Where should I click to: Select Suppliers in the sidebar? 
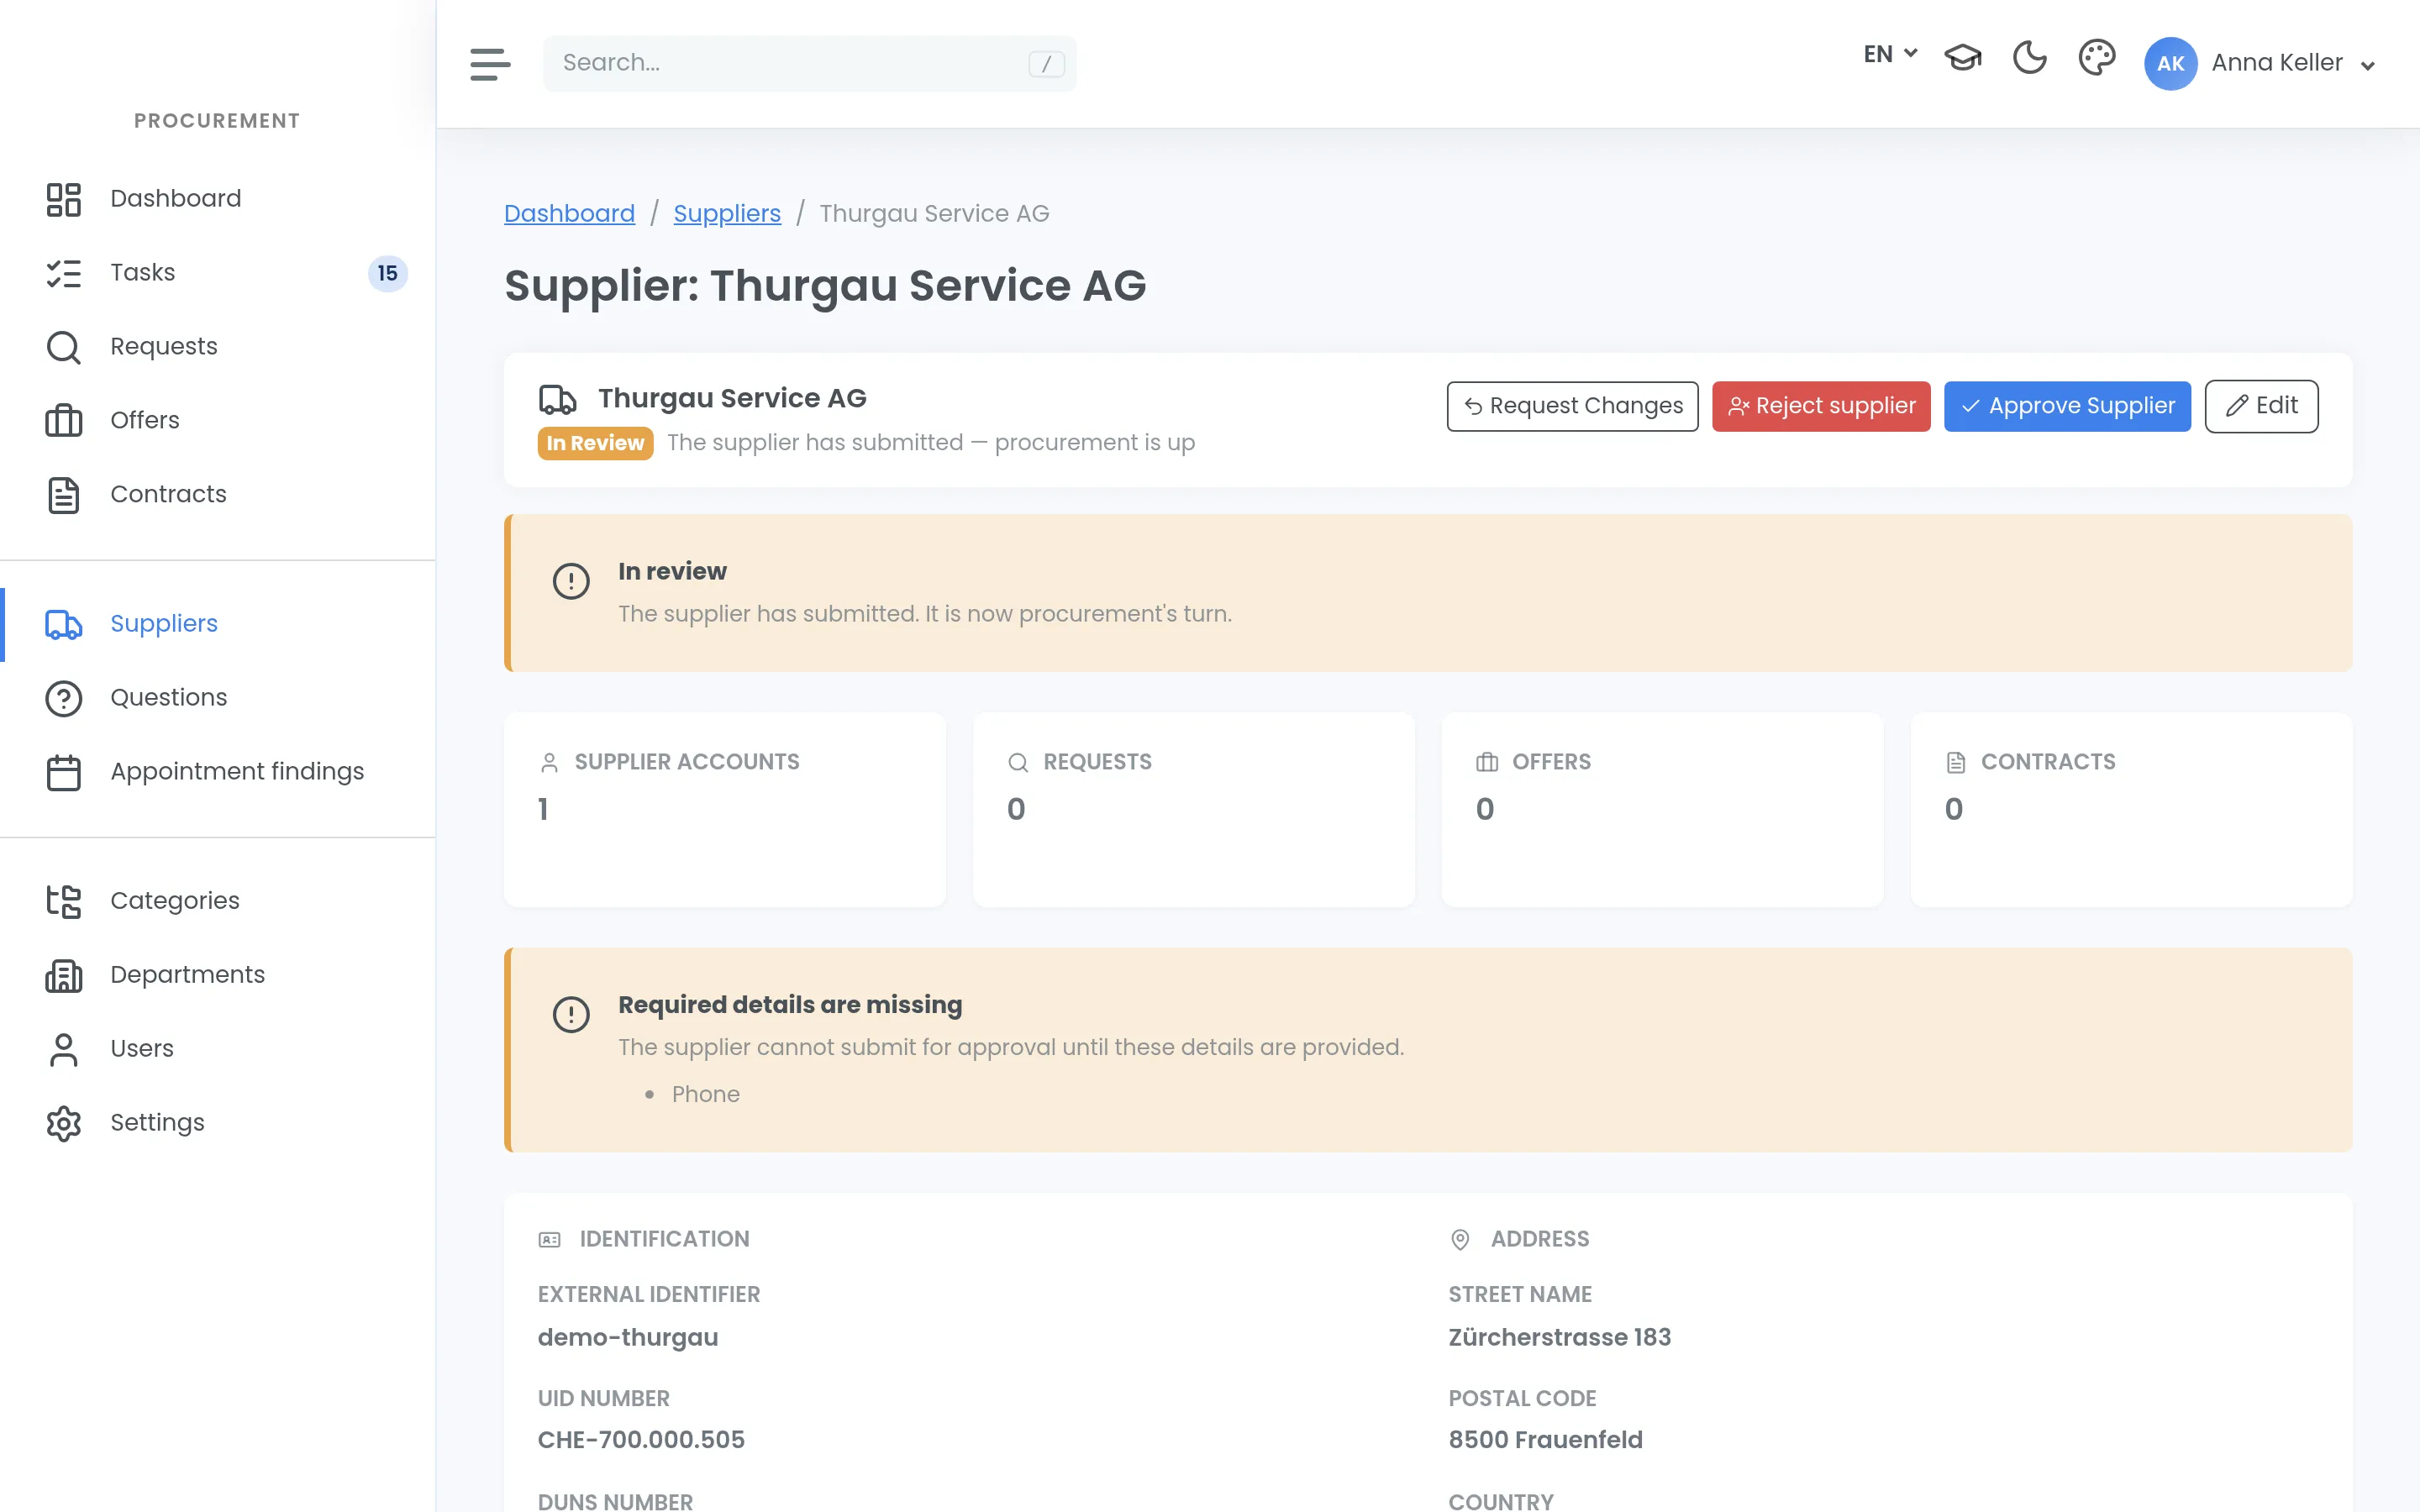tap(218, 623)
